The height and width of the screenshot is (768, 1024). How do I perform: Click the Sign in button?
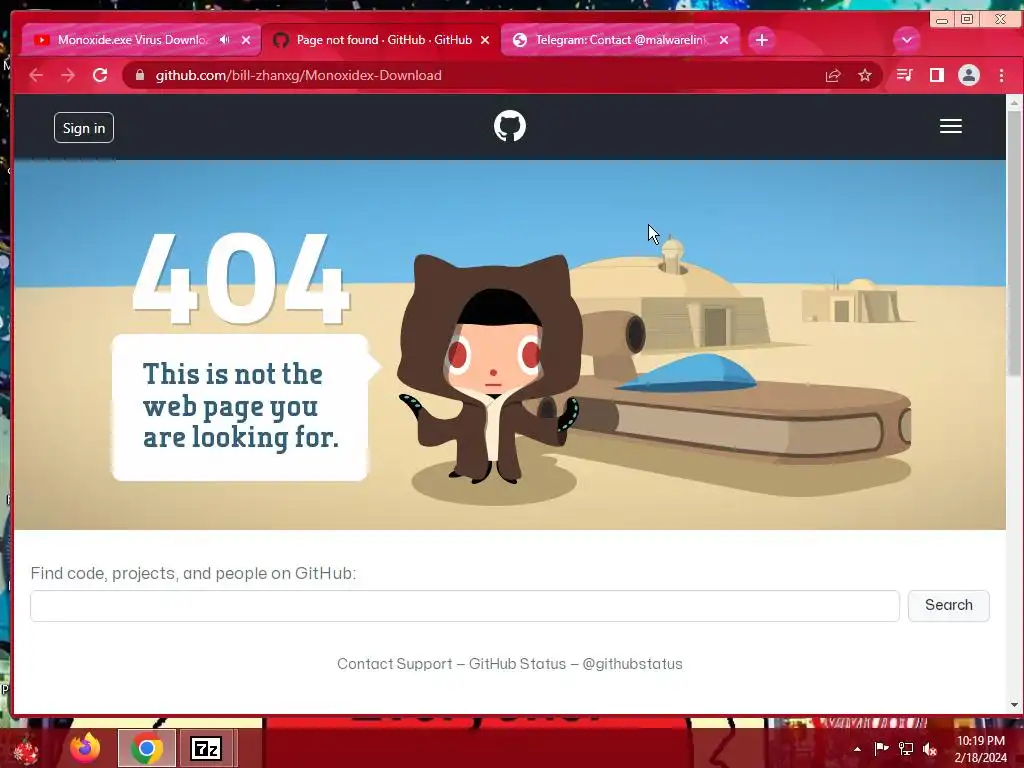[x=84, y=128]
